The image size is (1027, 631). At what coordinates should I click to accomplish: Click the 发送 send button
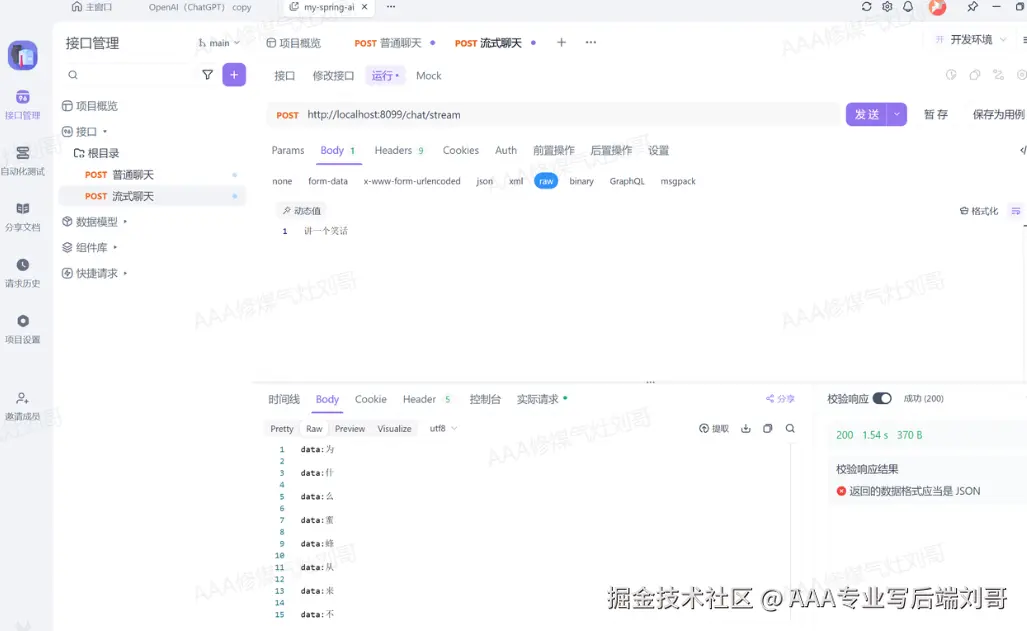(x=866, y=115)
